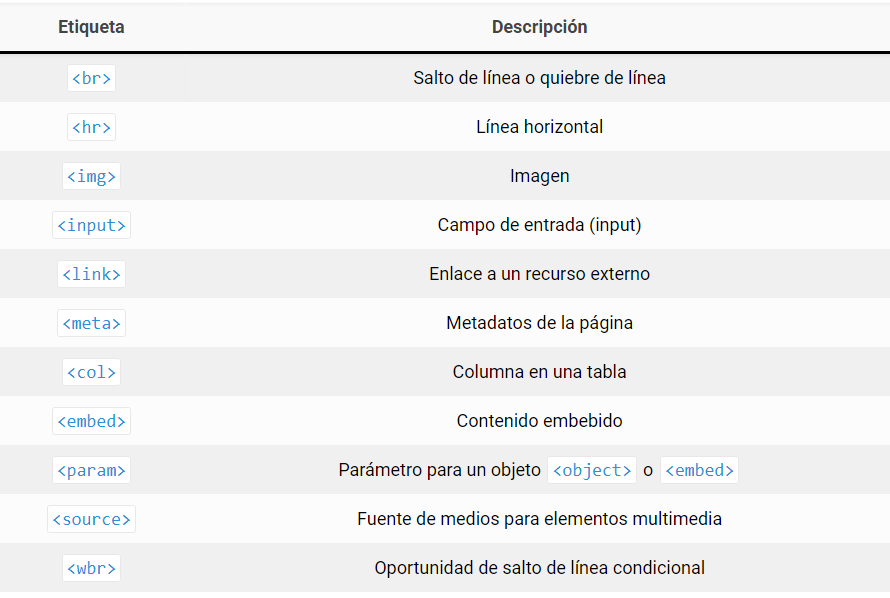Click the <col> tag code label

91,372
